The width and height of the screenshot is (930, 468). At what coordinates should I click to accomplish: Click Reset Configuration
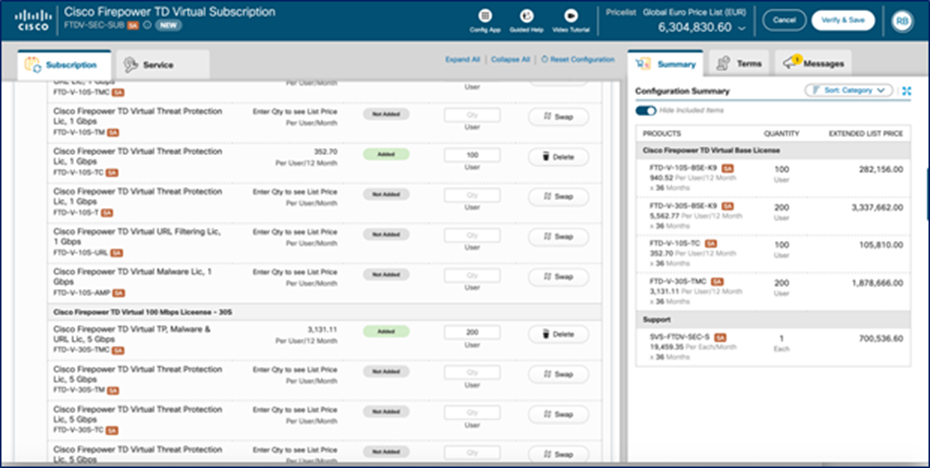pos(578,60)
